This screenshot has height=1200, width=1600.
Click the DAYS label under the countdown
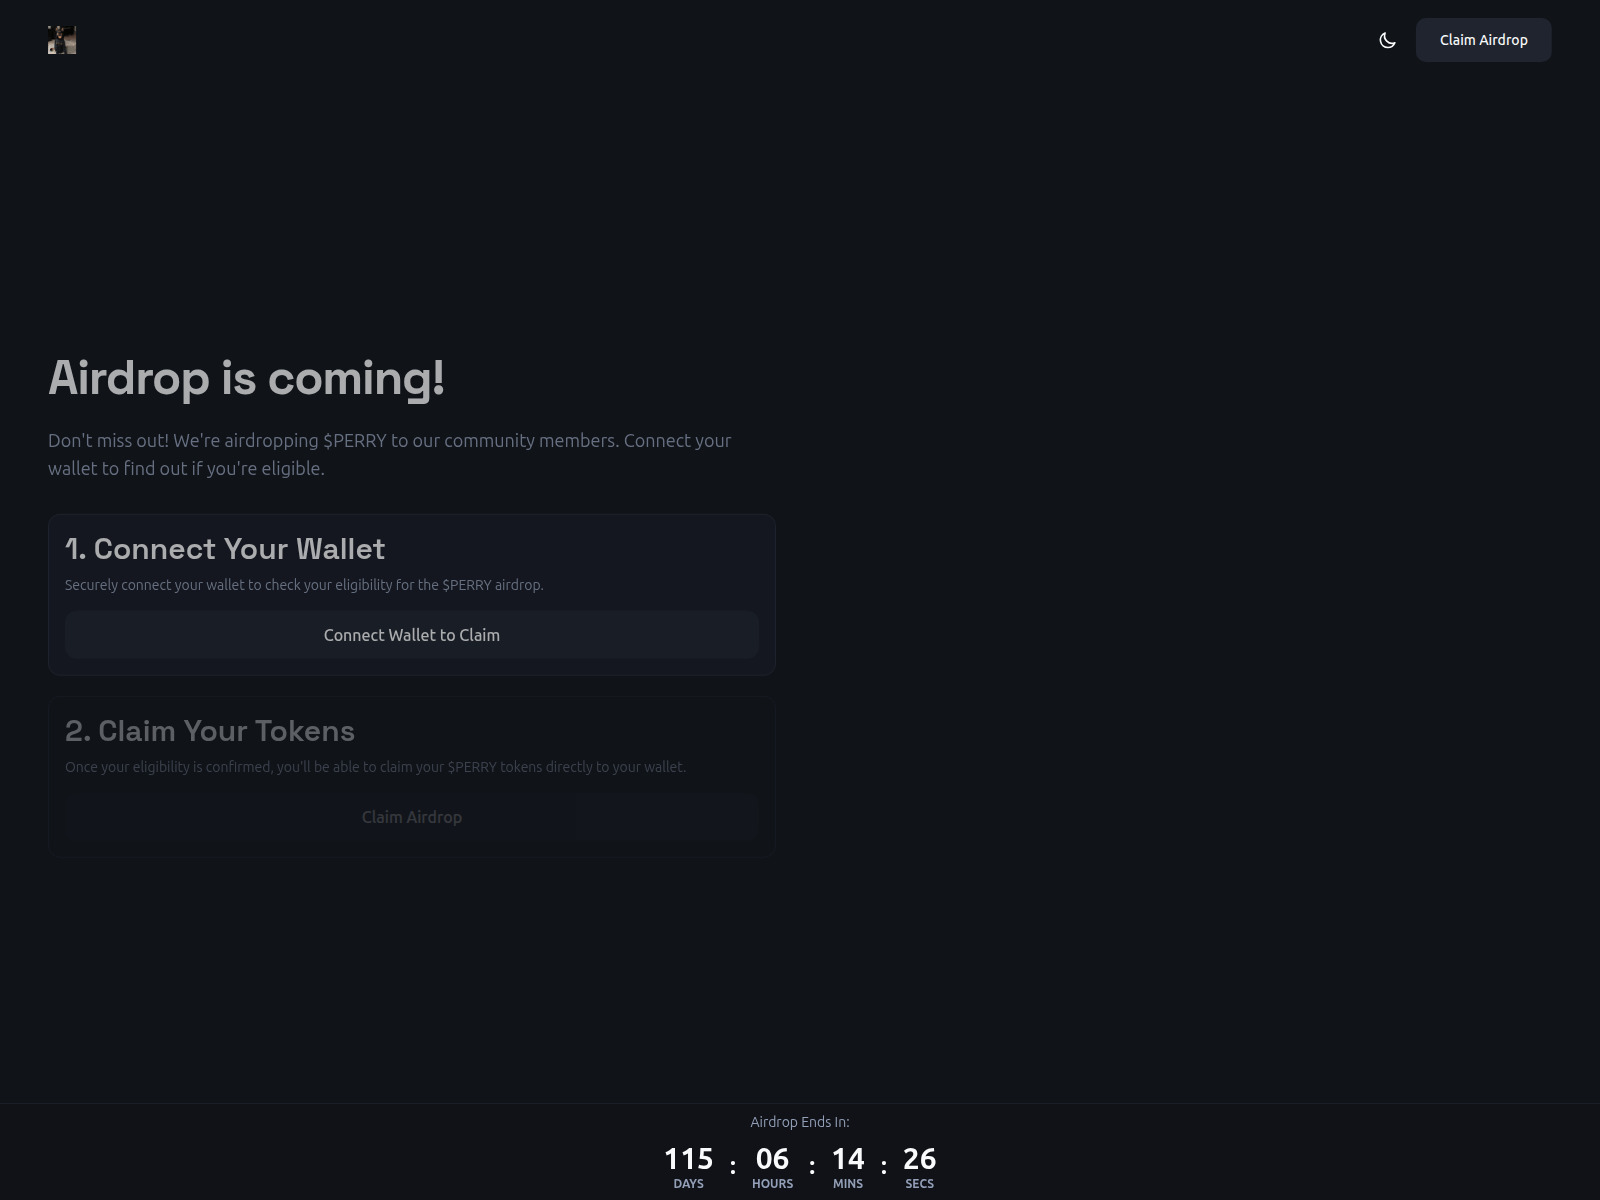coord(688,1184)
